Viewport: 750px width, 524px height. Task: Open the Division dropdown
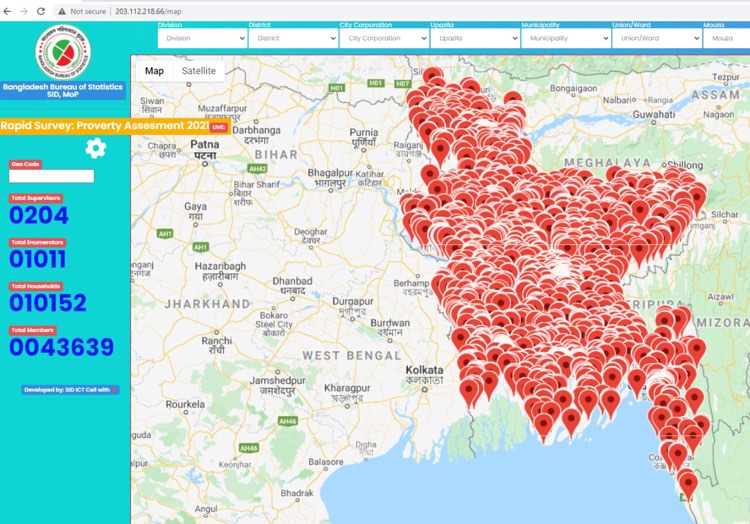[x=203, y=38]
